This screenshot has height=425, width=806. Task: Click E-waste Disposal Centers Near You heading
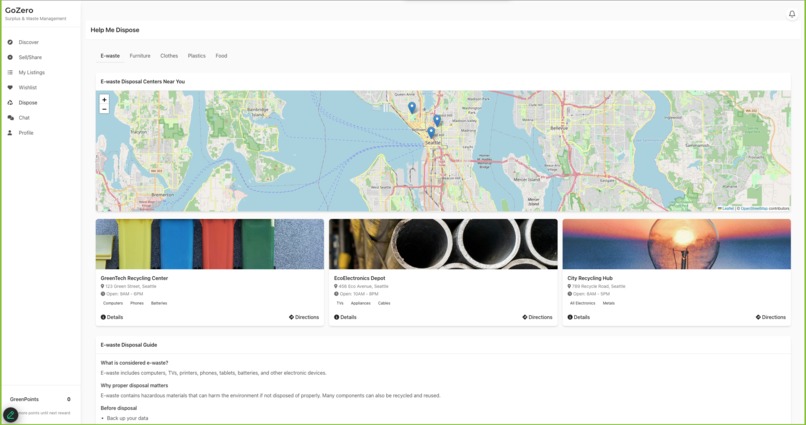[x=142, y=81]
